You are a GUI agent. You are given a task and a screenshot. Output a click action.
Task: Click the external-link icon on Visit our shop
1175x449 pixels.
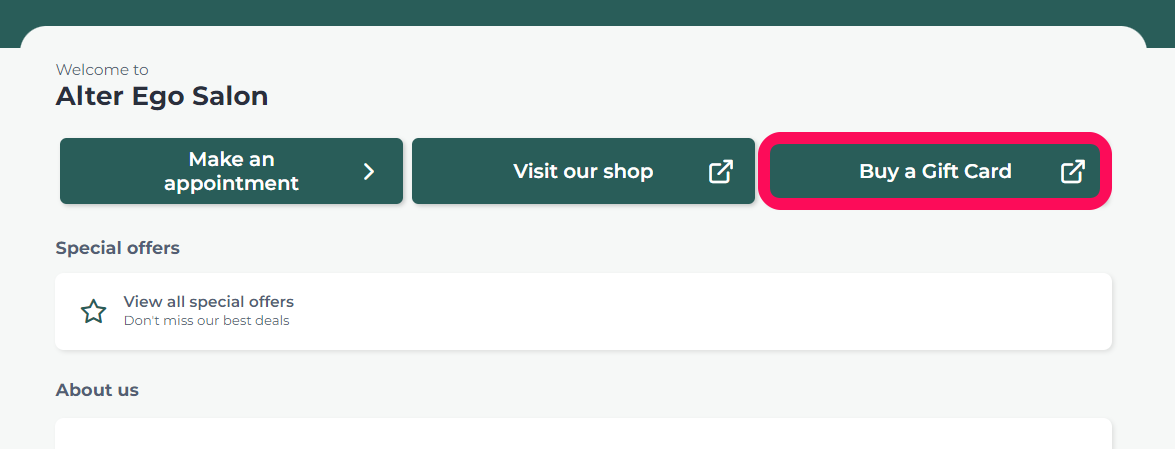(x=720, y=172)
